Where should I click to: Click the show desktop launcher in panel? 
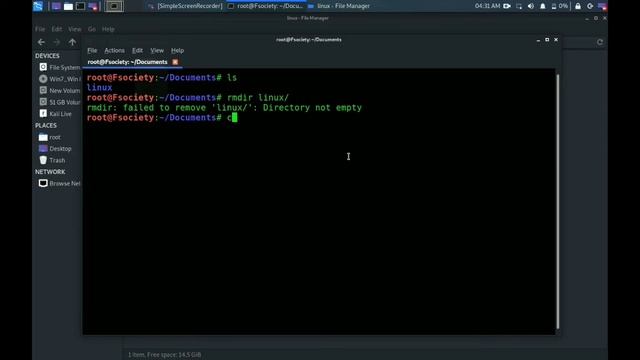56,6
